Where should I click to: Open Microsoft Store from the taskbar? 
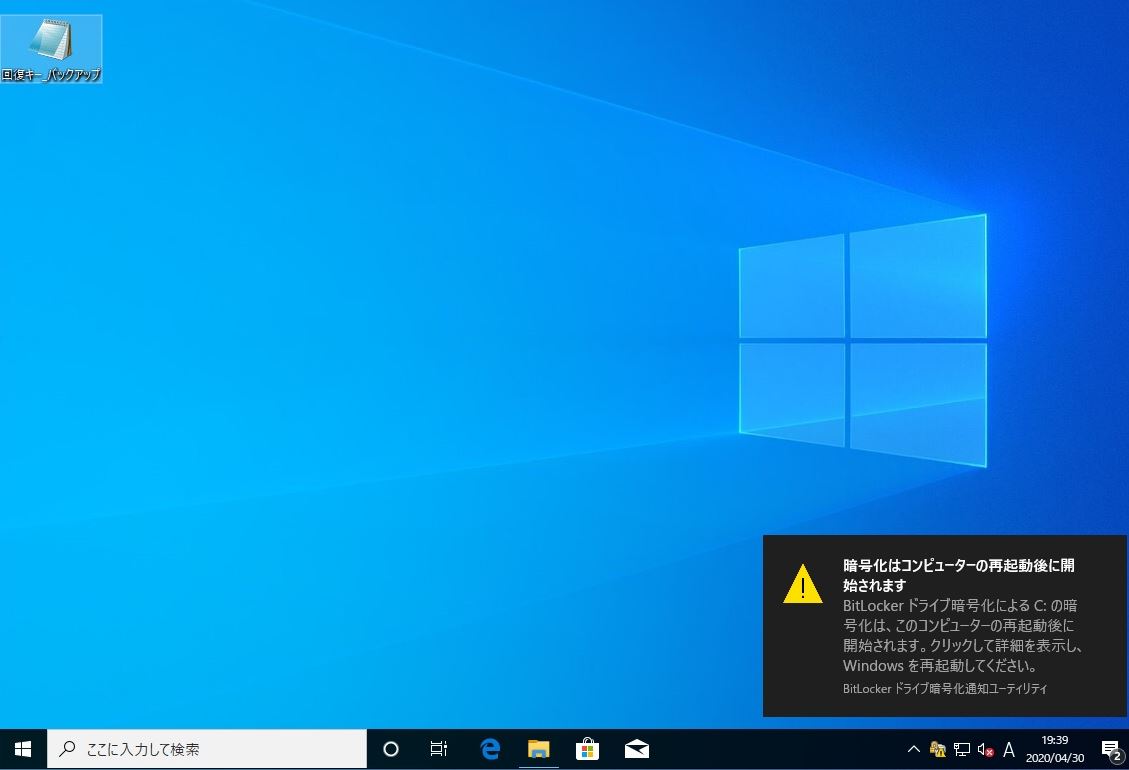click(588, 749)
